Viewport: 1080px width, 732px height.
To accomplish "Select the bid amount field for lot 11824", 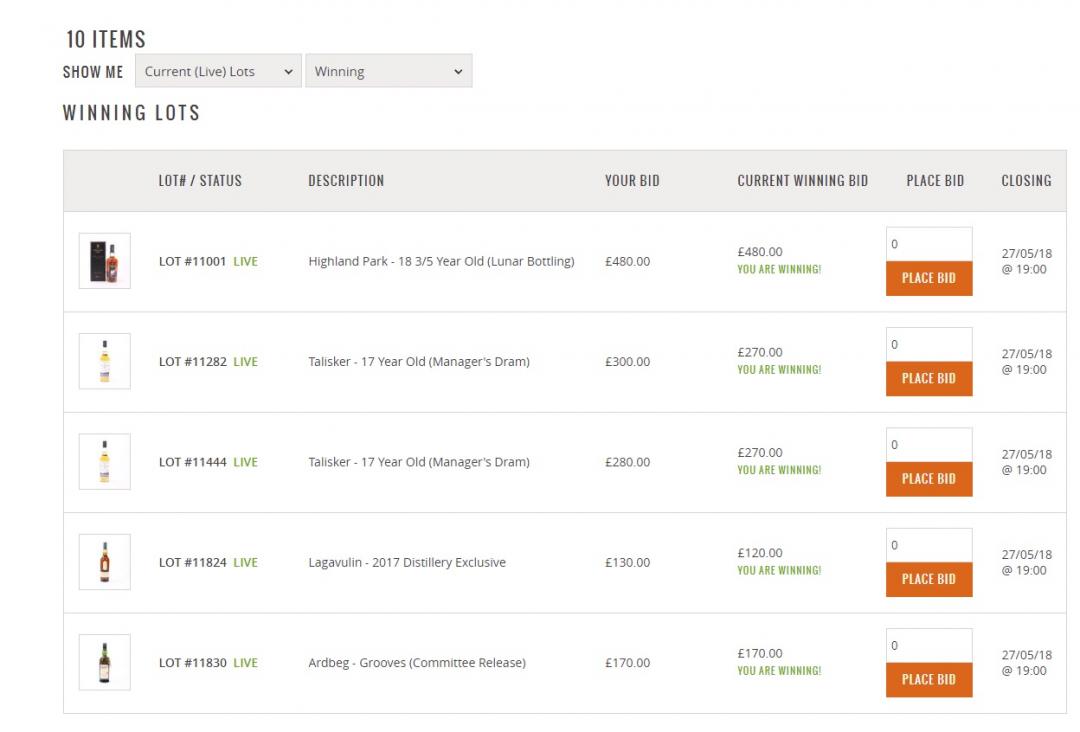I will (928, 545).
